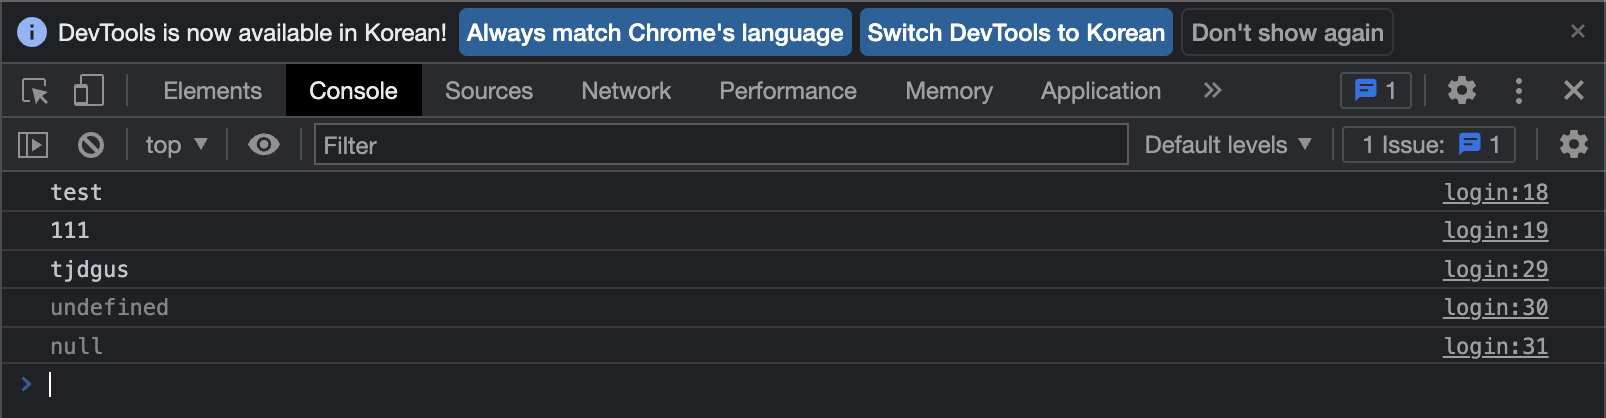Create a live expression with the eye icon

pyautogui.click(x=264, y=145)
